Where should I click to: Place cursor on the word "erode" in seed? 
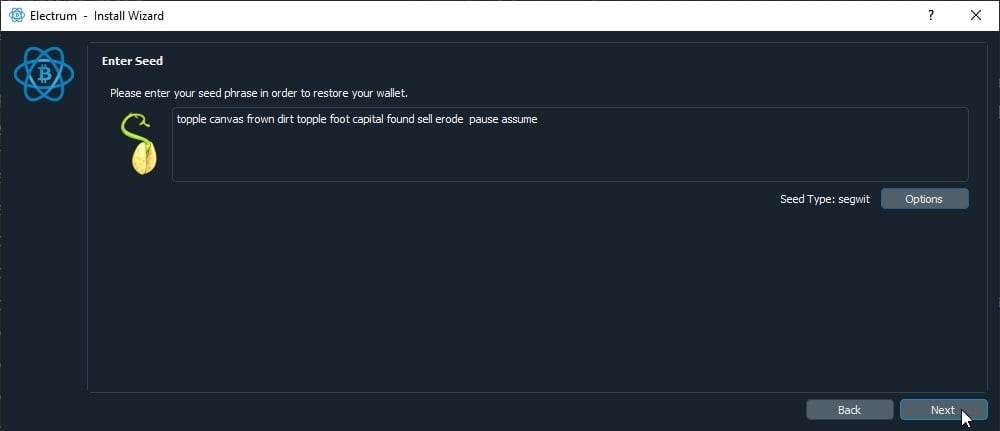(x=449, y=119)
